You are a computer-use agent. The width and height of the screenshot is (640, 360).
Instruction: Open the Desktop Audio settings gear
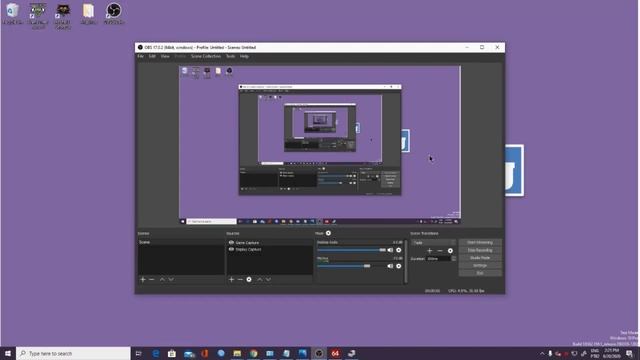click(x=399, y=250)
